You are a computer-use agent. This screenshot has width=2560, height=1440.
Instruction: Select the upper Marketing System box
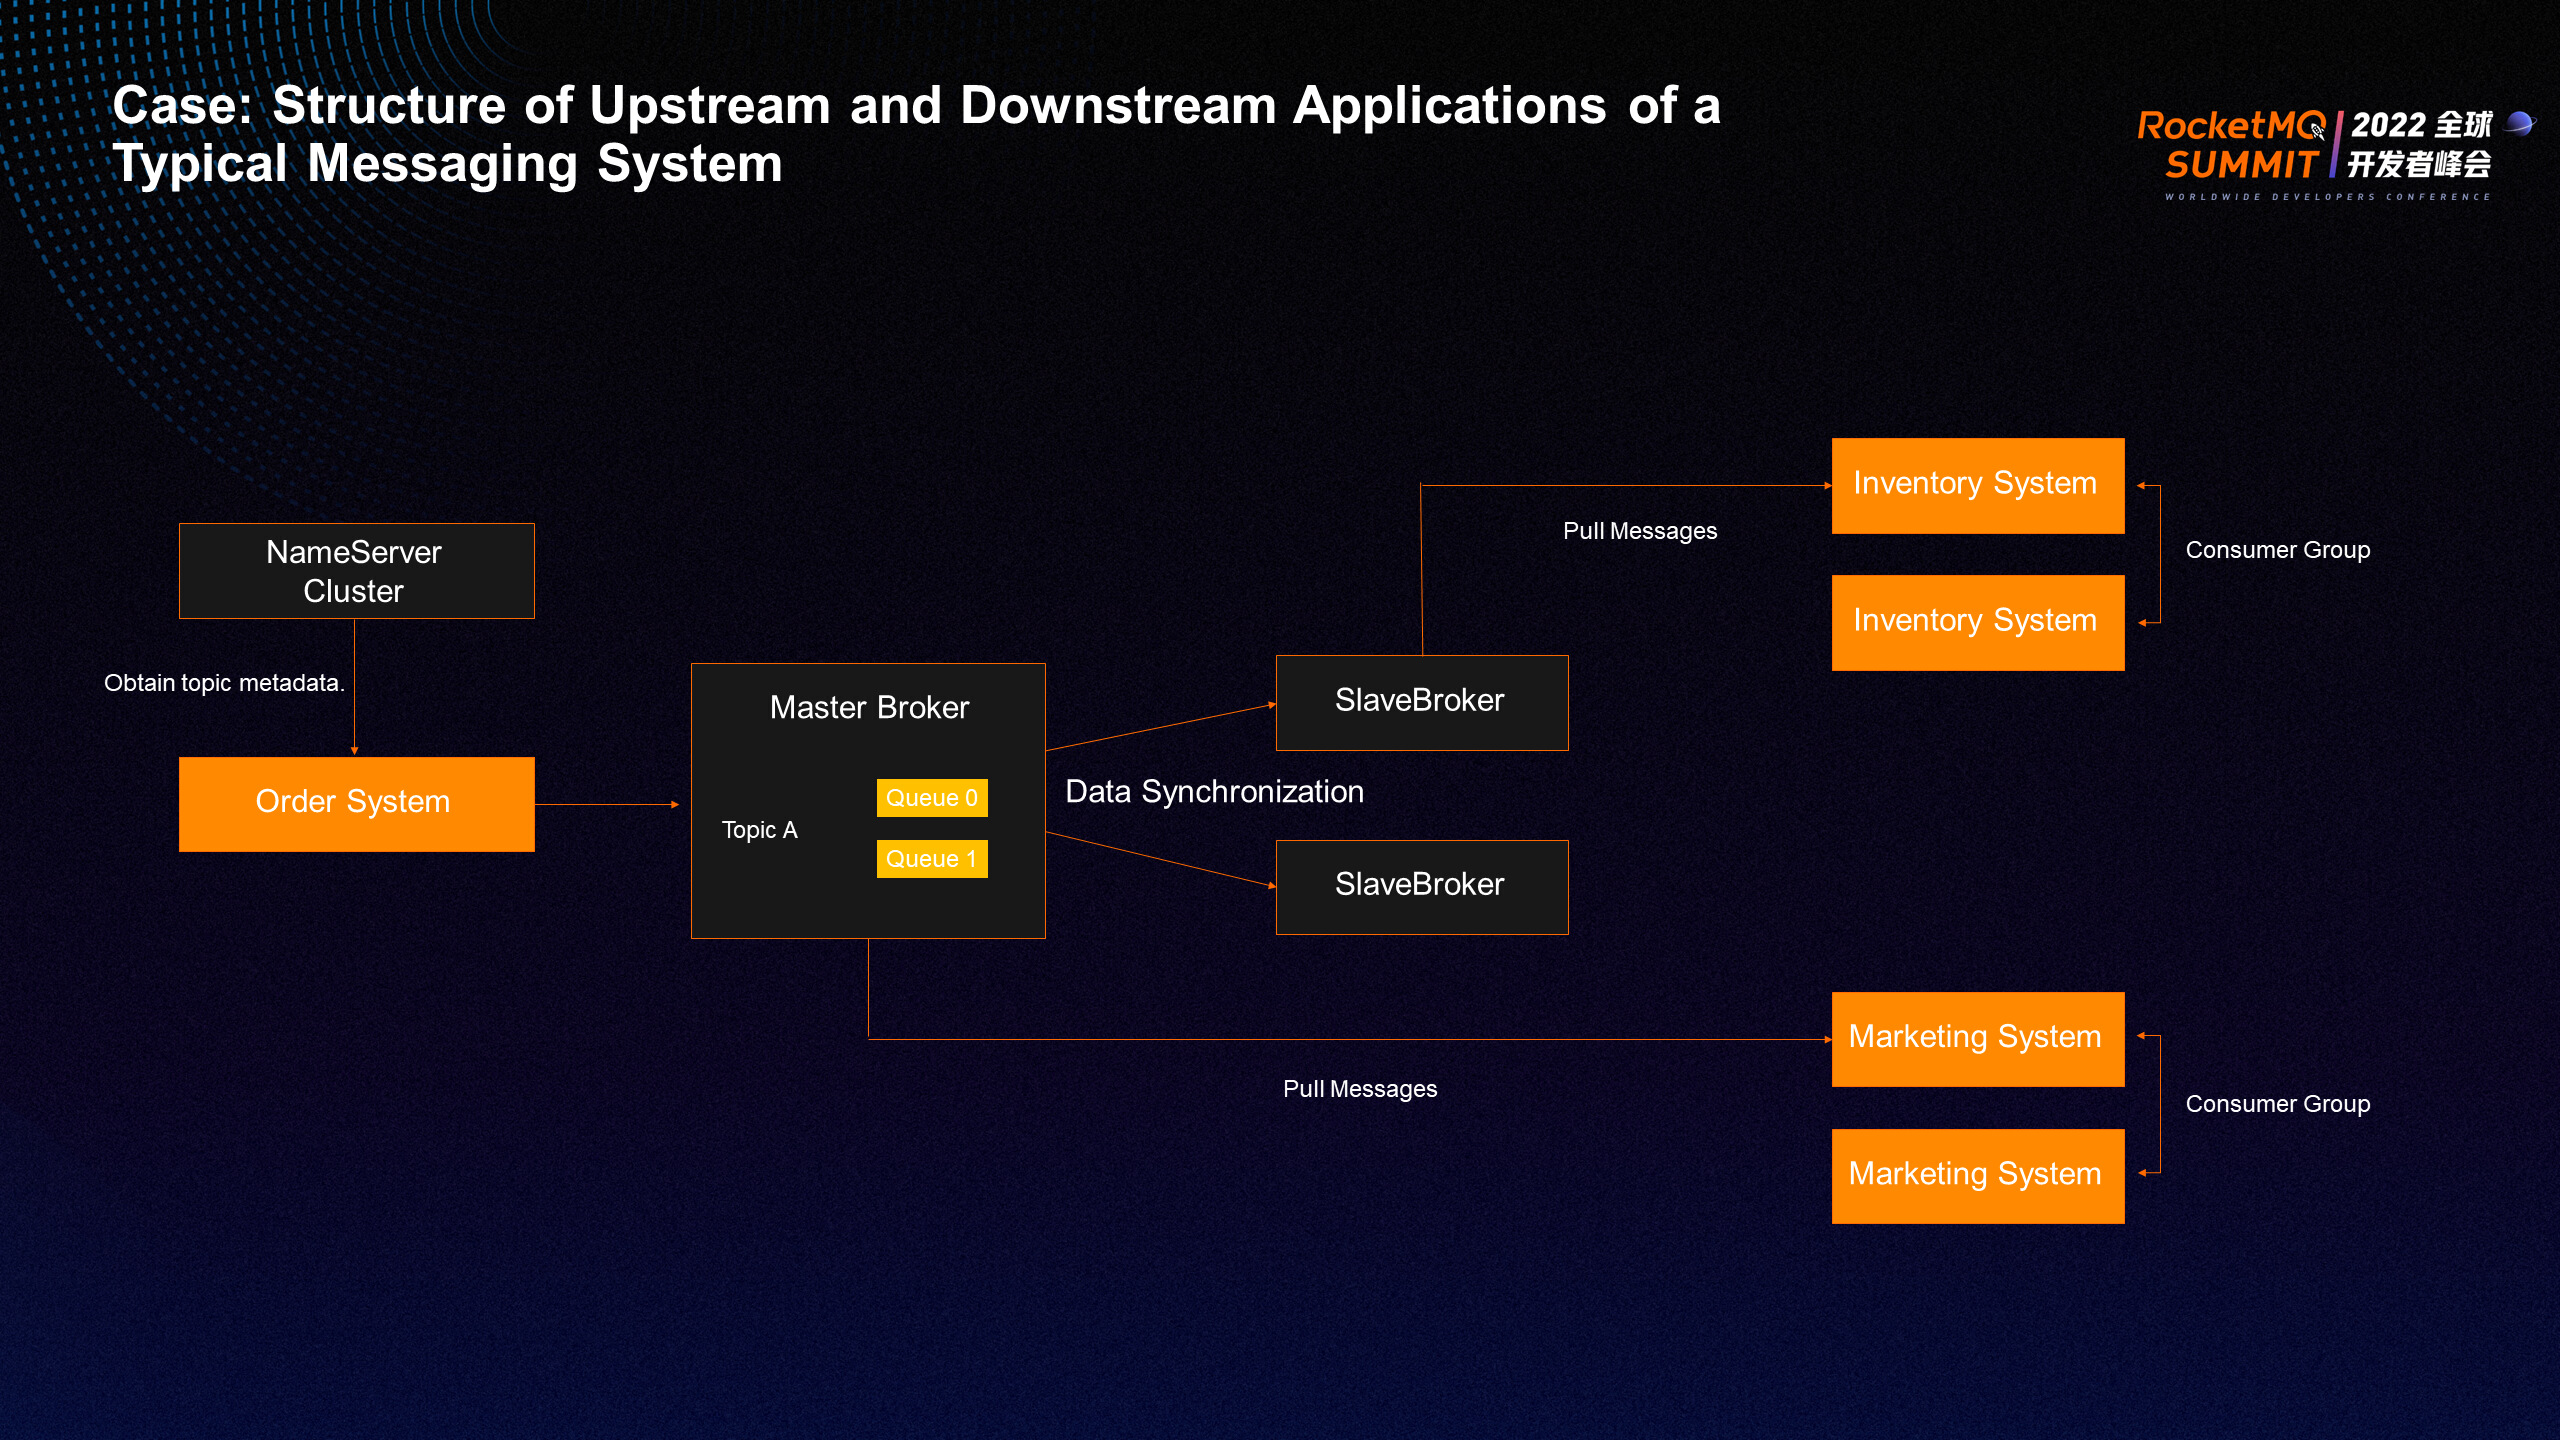point(1977,1039)
